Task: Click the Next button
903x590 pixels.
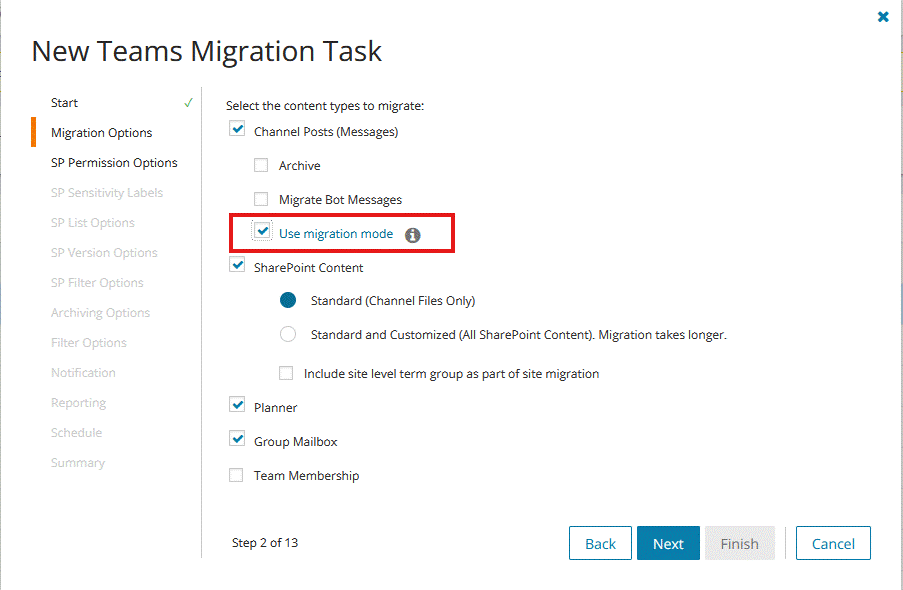Action: 668,543
